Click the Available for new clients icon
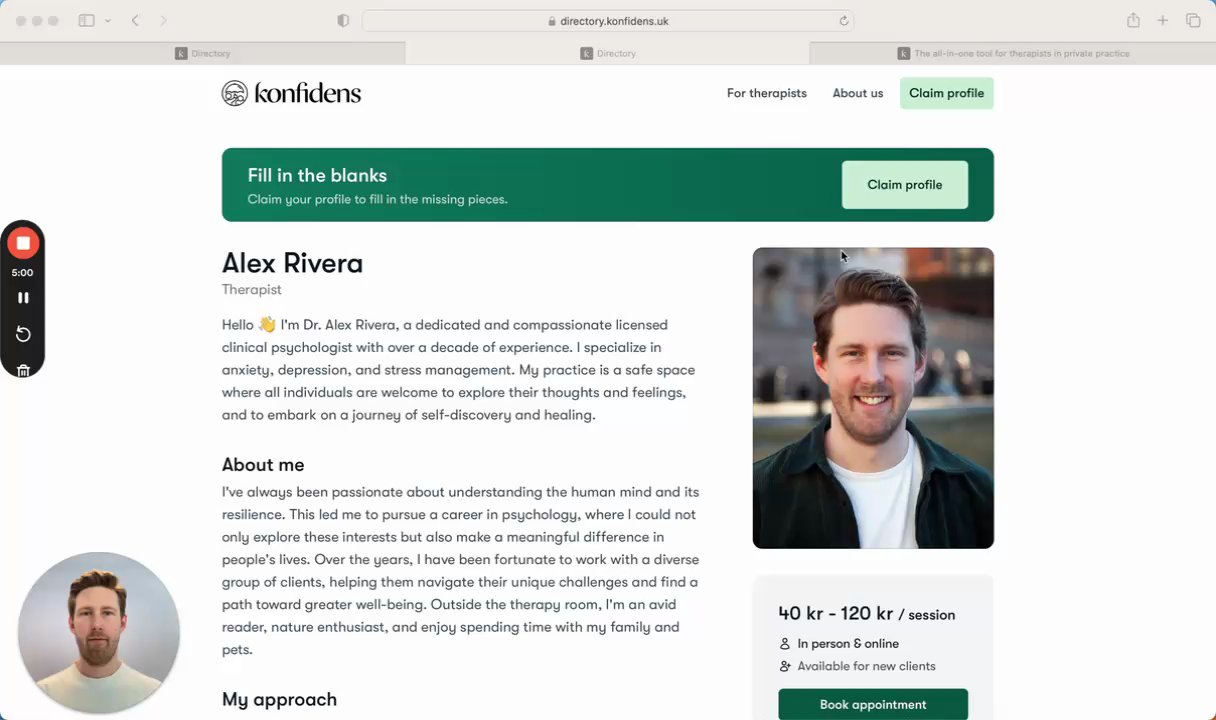 coord(785,666)
